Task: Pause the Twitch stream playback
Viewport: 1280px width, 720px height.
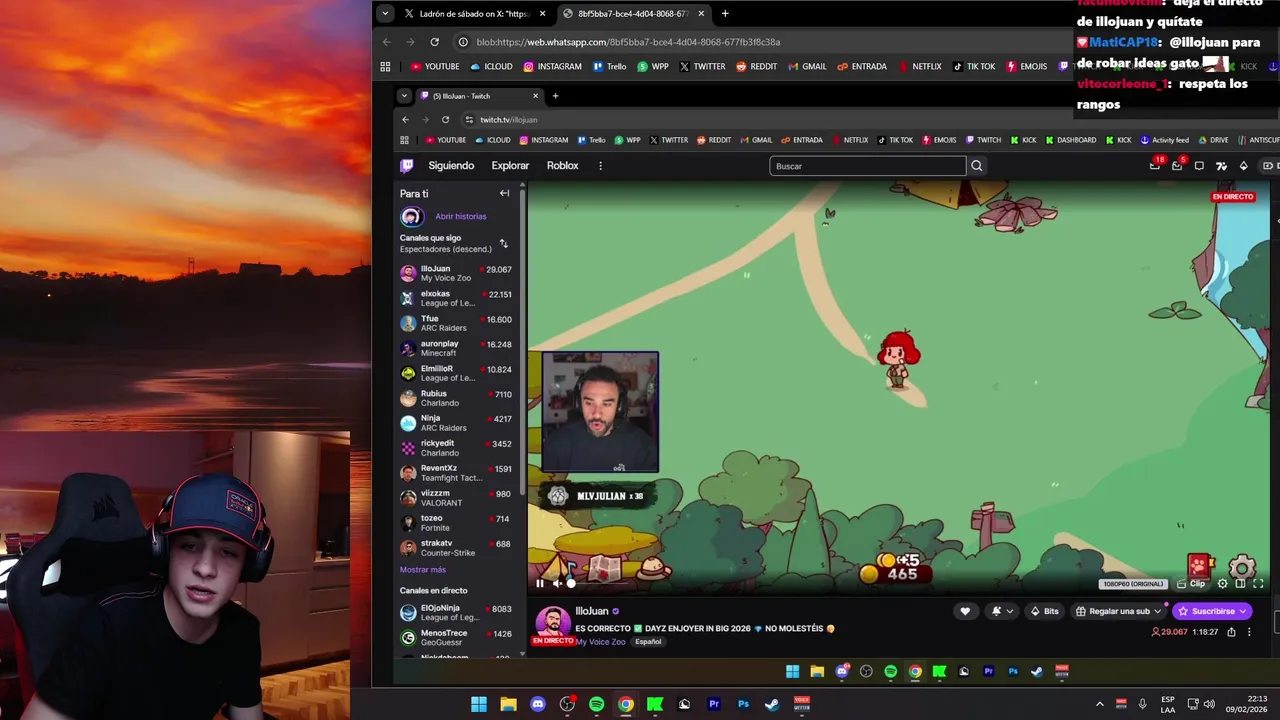Action: coord(540,583)
